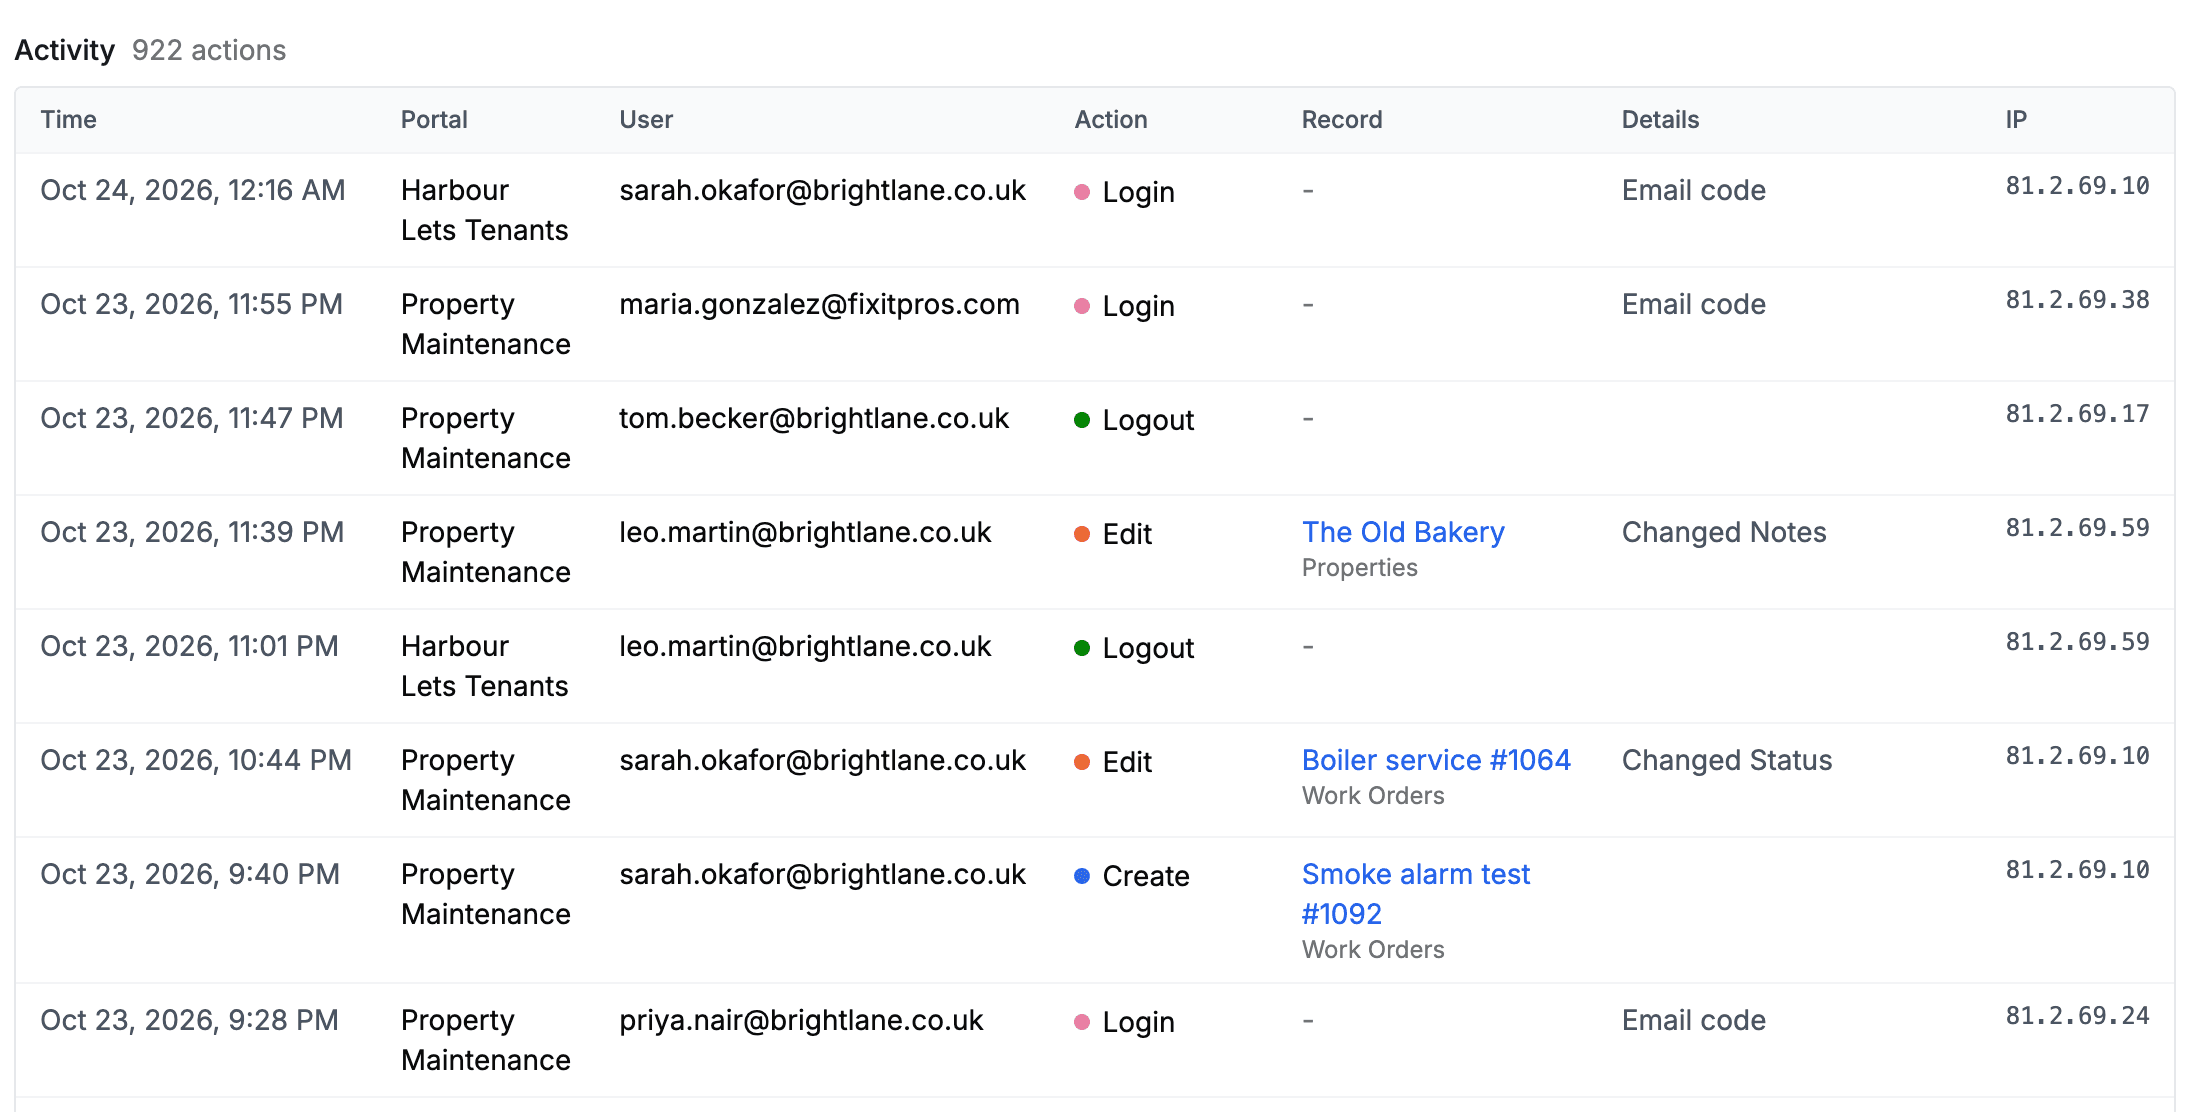Click sarah.okafor email in 12:16 AM row
2190x1112 pixels.
[x=822, y=190]
